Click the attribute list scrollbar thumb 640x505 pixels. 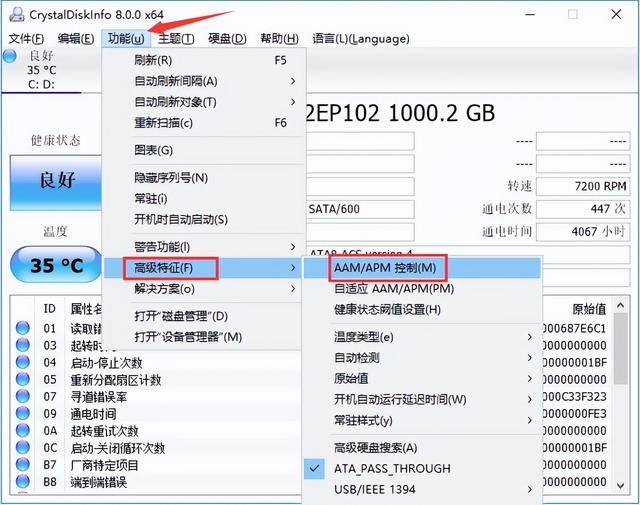620,349
